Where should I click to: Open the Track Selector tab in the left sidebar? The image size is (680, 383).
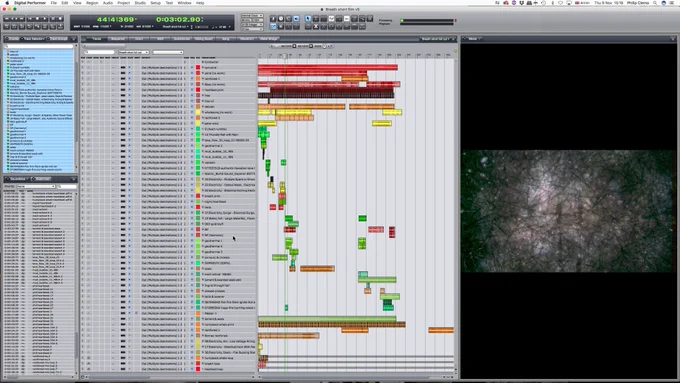(34, 39)
